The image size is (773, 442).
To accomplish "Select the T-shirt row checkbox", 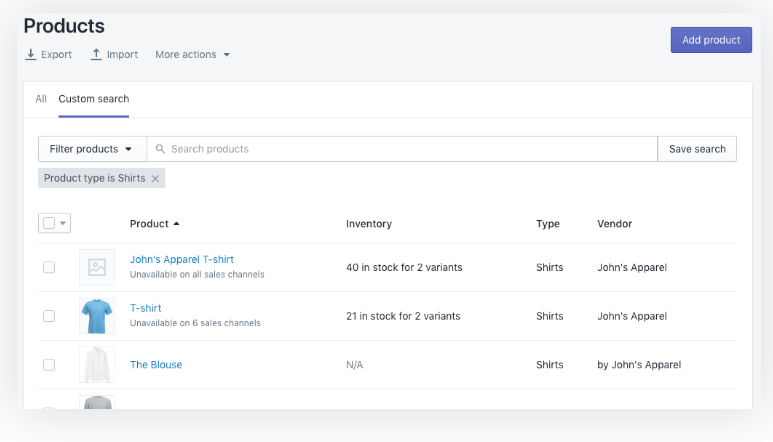I will [x=49, y=316].
